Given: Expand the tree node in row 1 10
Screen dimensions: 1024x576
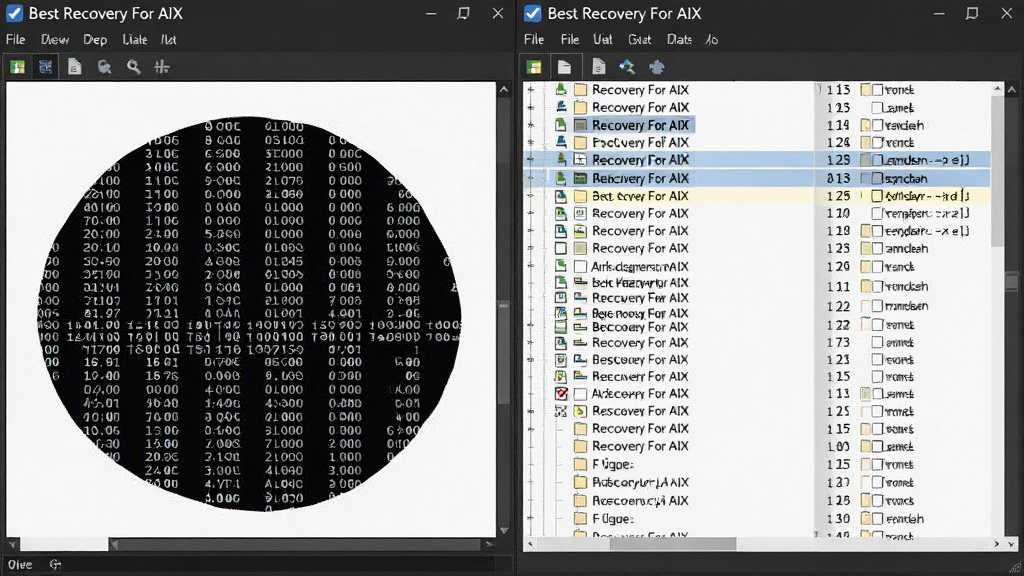Looking at the screenshot, I should pos(531,213).
